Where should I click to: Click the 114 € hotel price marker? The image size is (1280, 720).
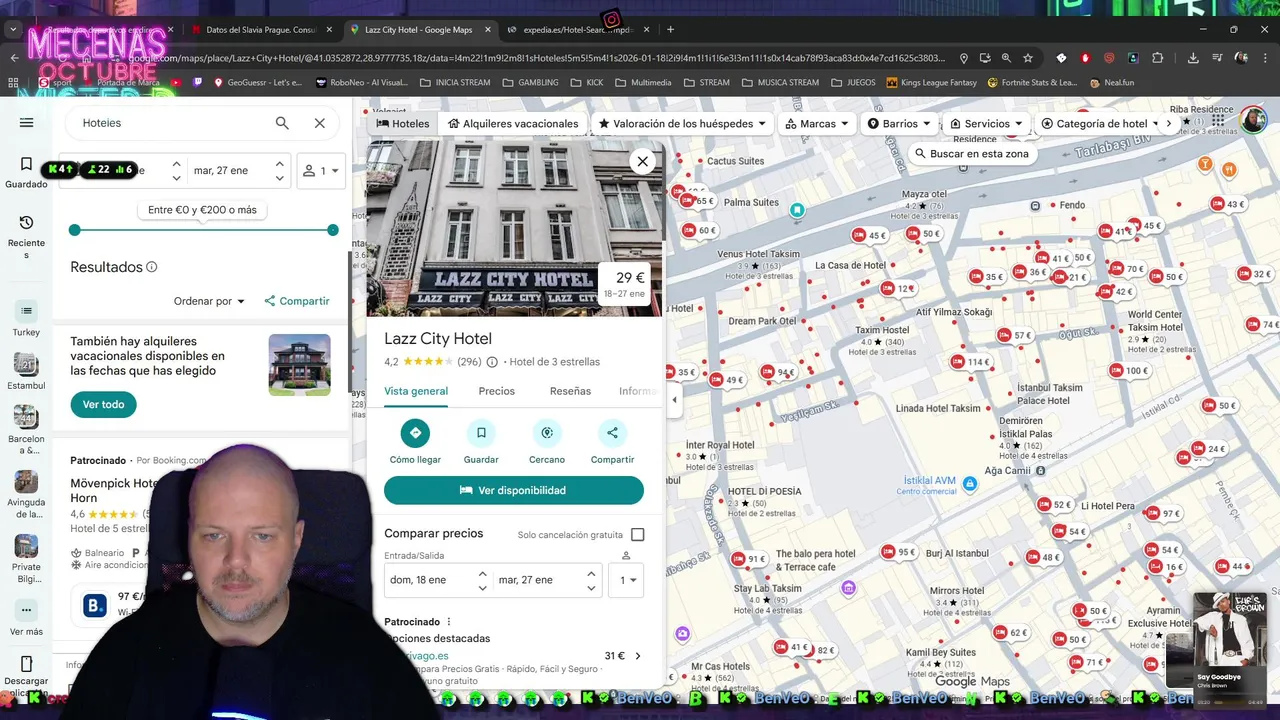tap(968, 362)
